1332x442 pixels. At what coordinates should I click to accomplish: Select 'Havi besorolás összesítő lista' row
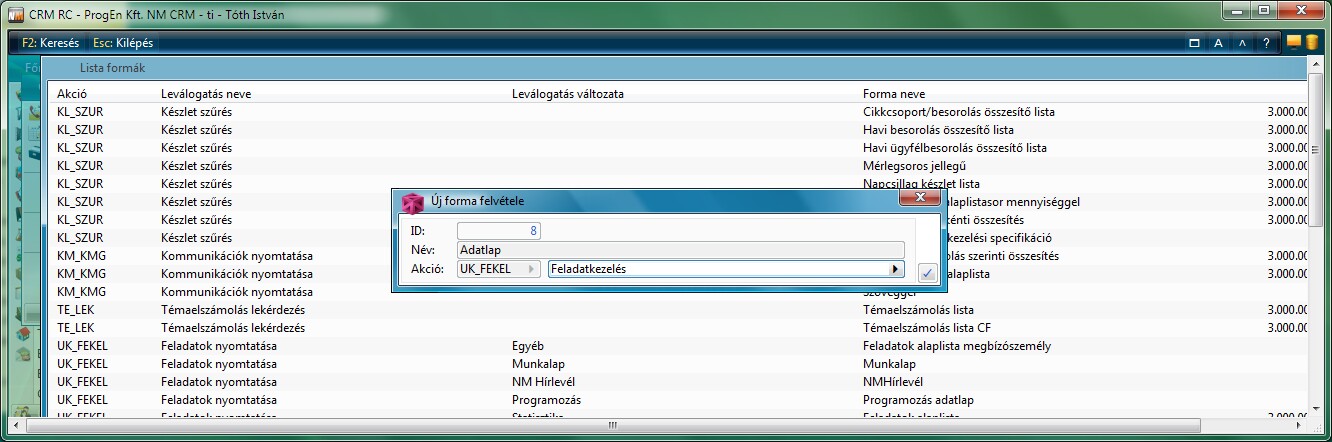(677, 130)
